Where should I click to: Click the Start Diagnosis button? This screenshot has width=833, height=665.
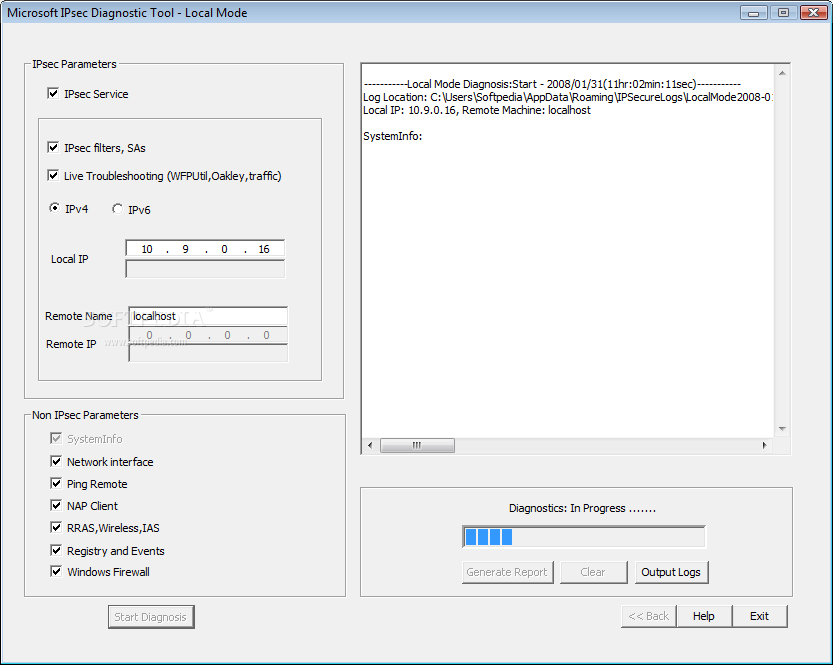point(151,617)
